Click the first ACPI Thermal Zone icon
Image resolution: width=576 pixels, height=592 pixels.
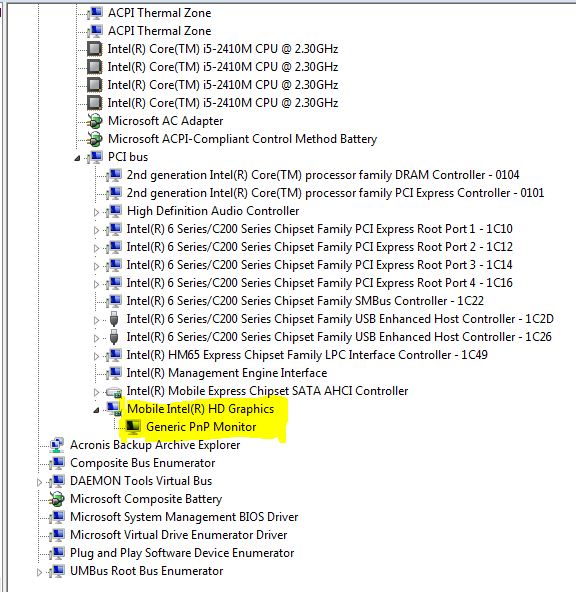pyautogui.click(x=95, y=13)
